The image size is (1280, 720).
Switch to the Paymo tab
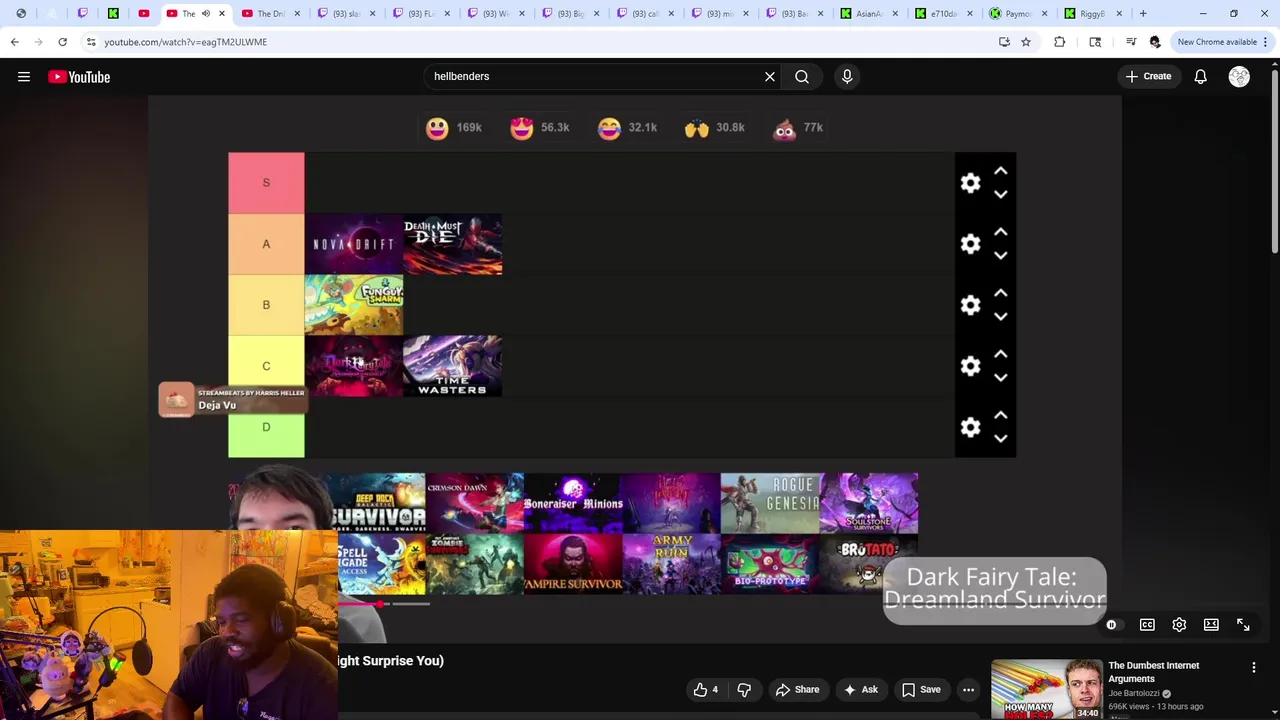pyautogui.click(x=1019, y=14)
